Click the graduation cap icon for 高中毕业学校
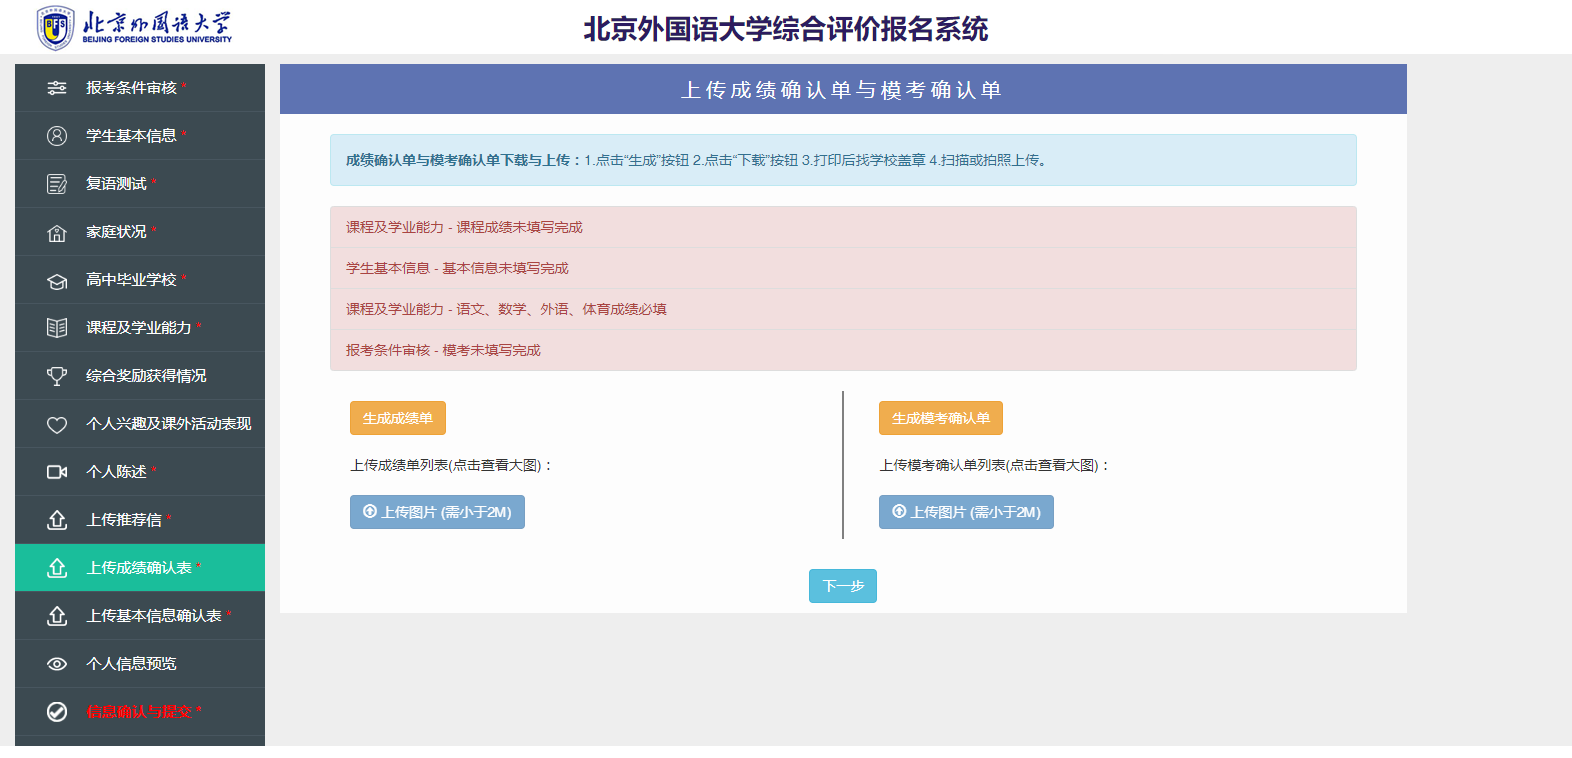 pyautogui.click(x=57, y=280)
